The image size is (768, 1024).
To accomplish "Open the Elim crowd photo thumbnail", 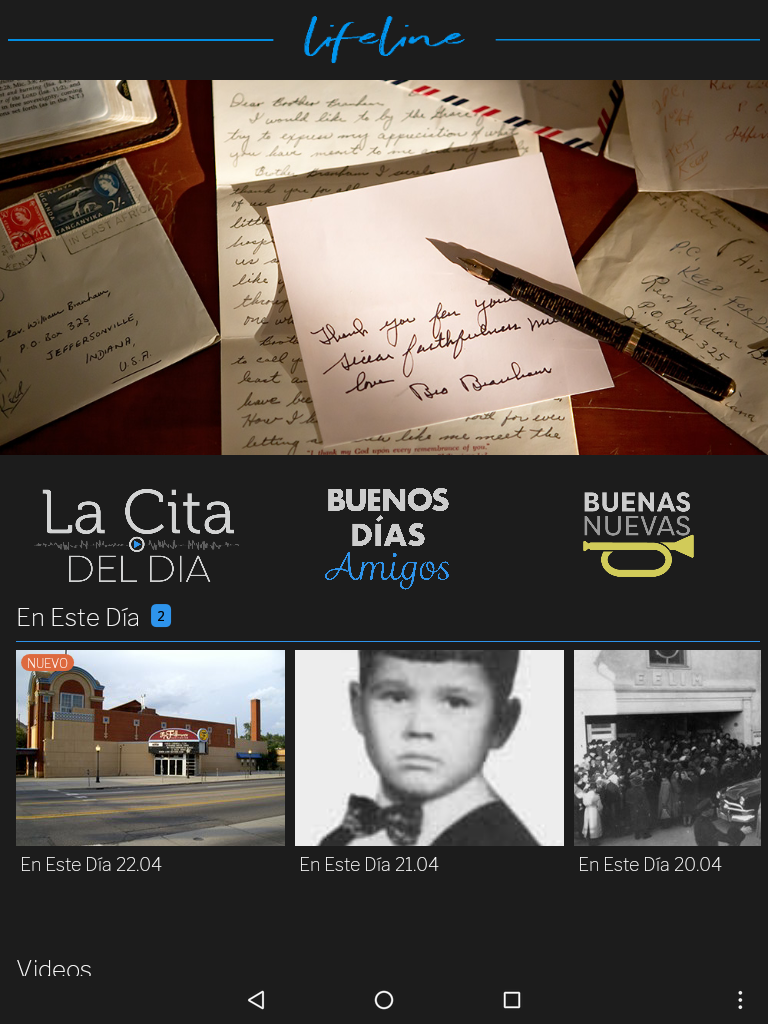I will pyautogui.click(x=667, y=748).
